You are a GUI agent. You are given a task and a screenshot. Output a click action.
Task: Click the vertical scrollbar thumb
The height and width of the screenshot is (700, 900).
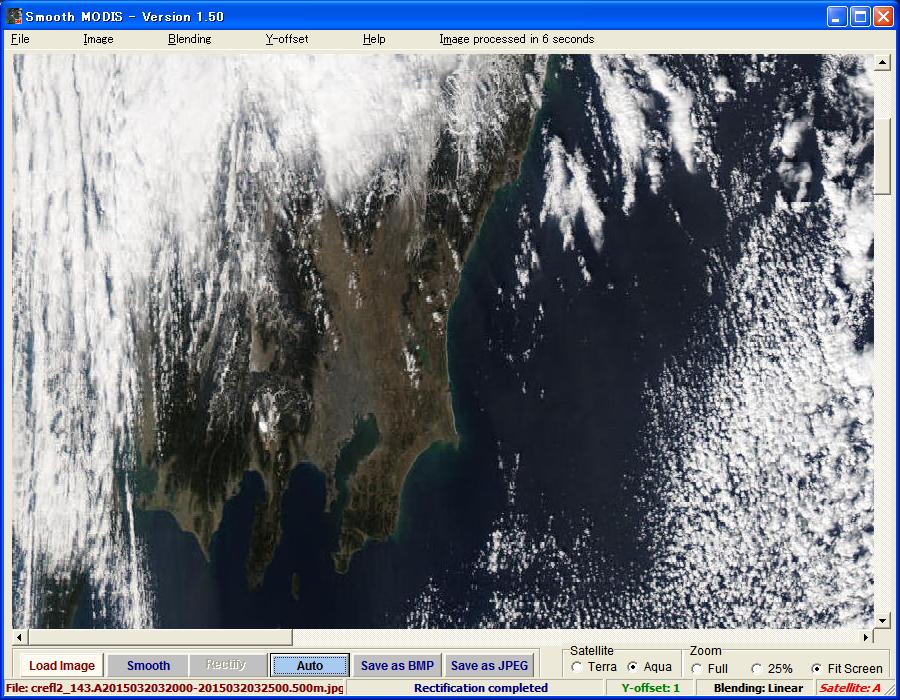882,157
